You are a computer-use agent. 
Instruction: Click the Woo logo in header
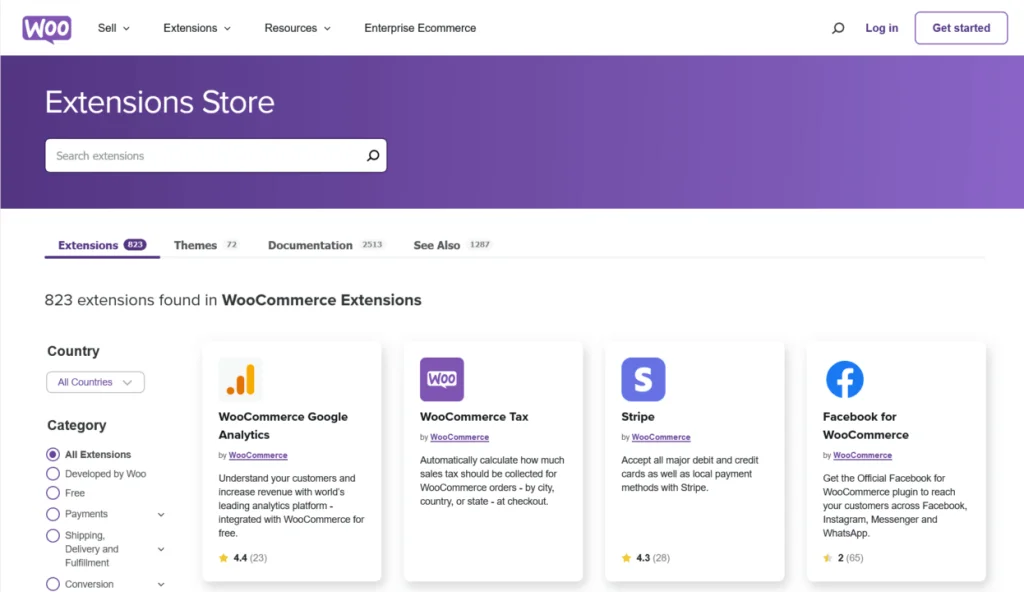pos(47,29)
